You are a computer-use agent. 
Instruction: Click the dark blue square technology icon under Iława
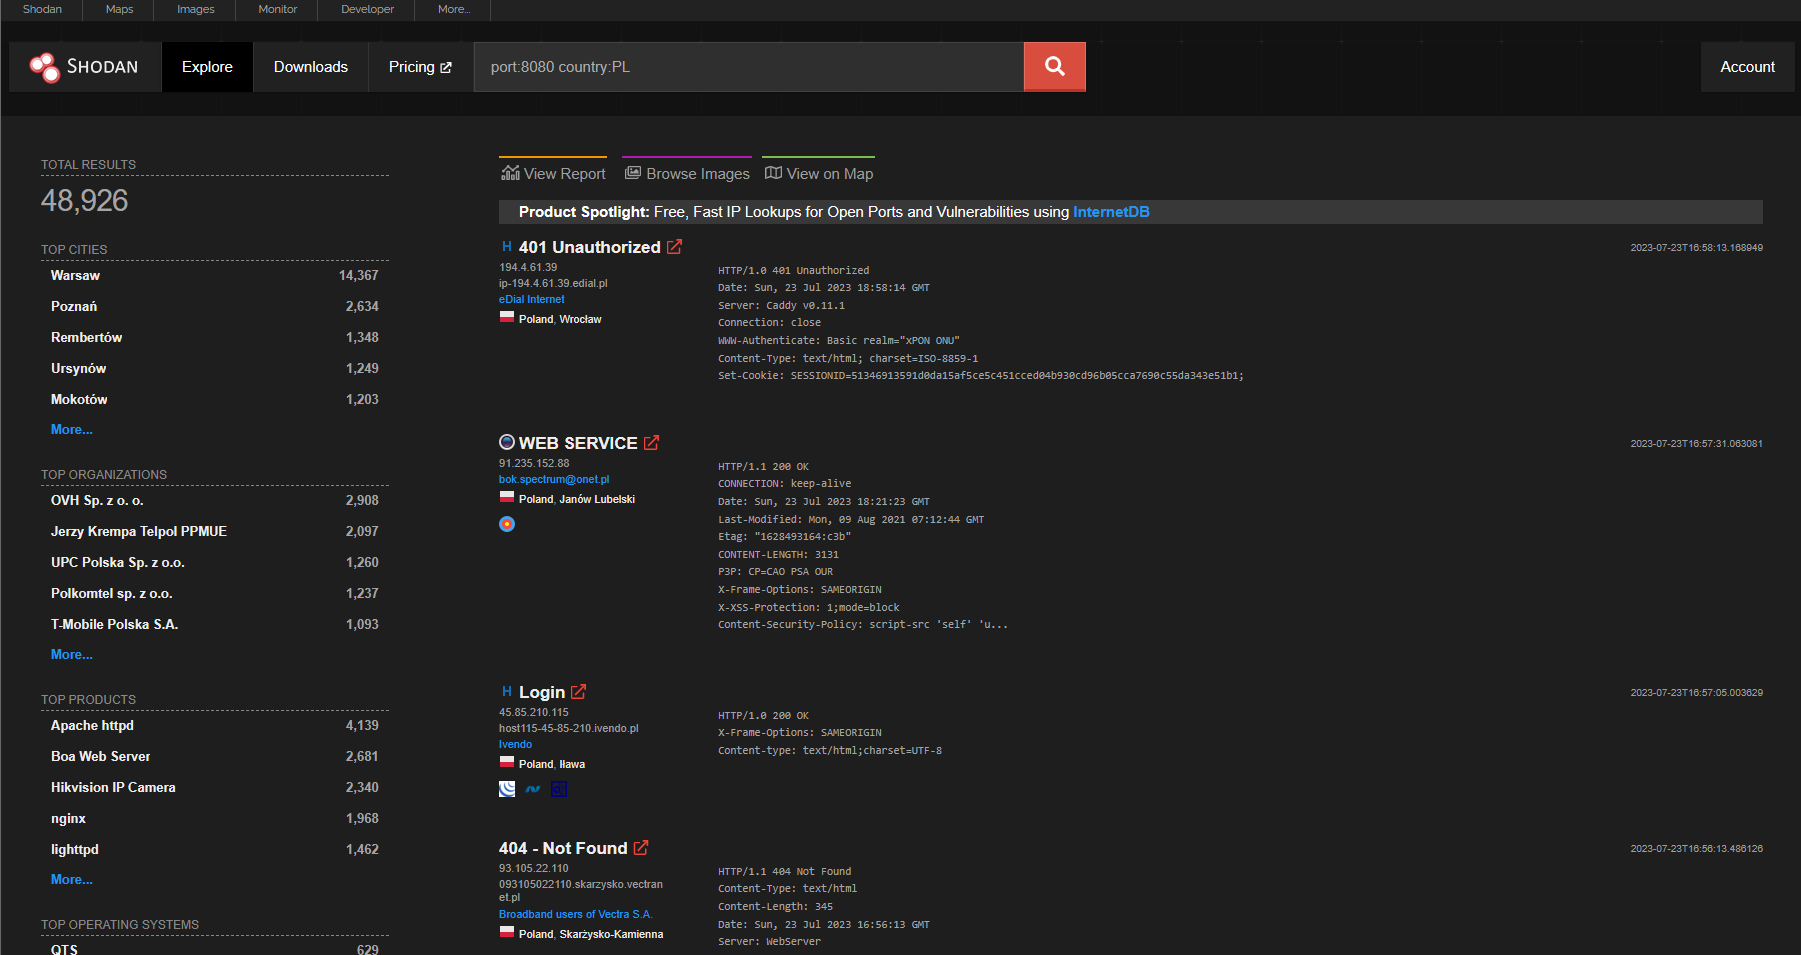(x=559, y=789)
